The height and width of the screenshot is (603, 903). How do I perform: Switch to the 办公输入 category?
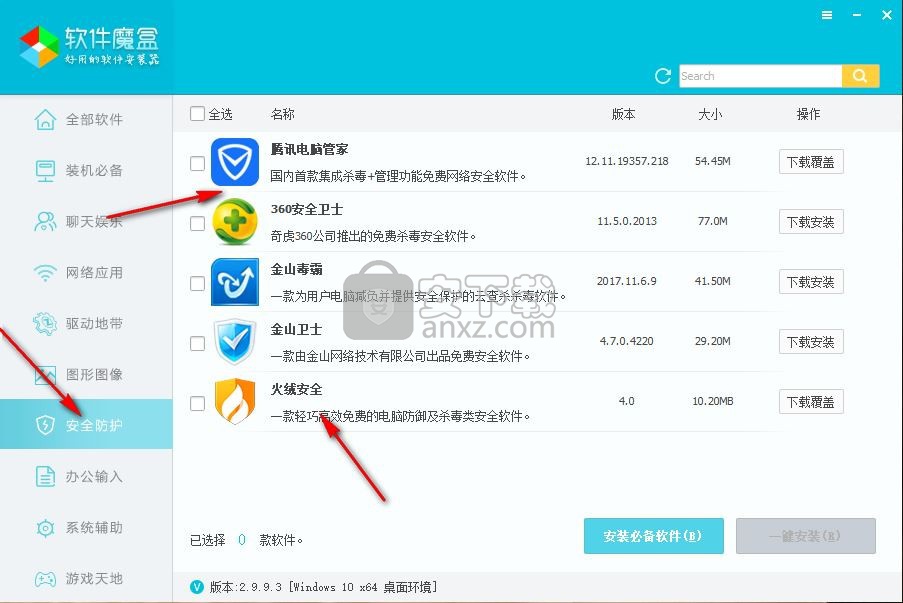86,477
